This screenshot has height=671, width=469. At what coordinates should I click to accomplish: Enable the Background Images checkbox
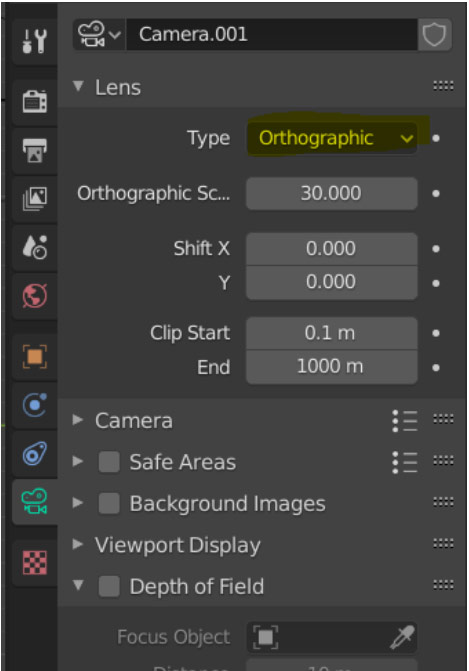(109, 503)
